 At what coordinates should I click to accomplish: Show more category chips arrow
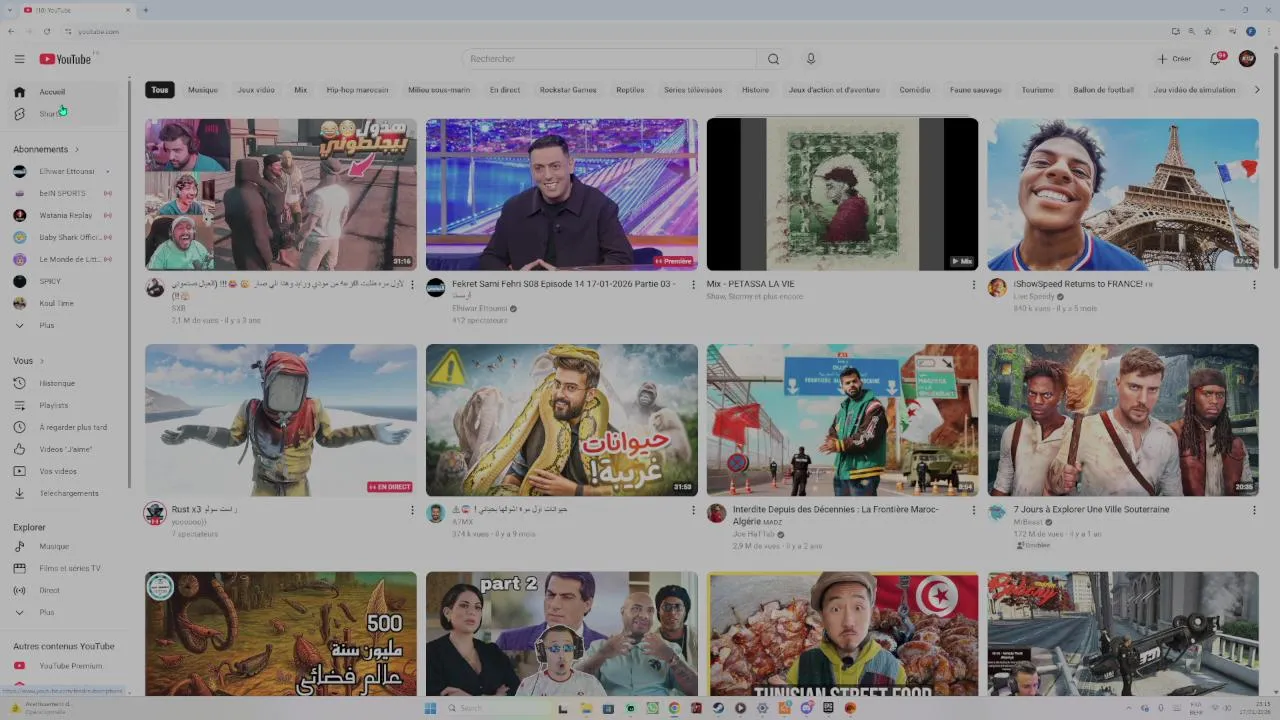click(x=1257, y=90)
